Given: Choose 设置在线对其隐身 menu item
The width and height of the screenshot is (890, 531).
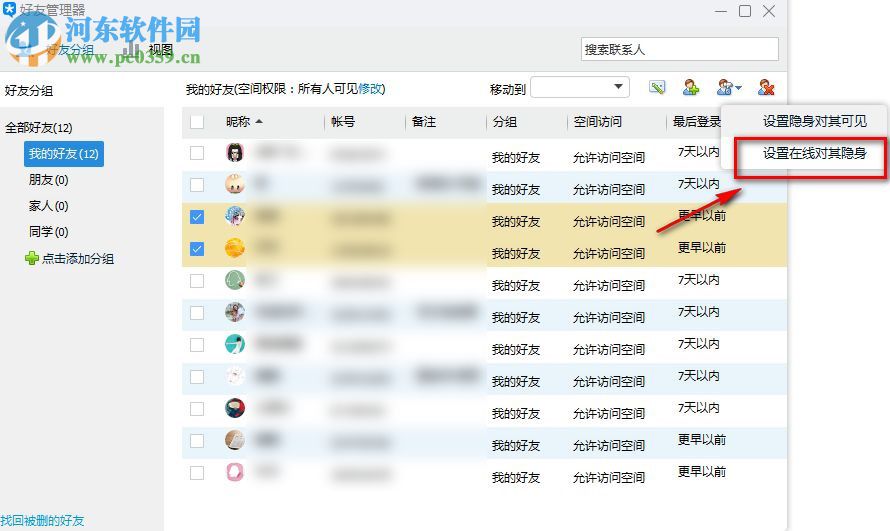Looking at the screenshot, I should pos(815,153).
